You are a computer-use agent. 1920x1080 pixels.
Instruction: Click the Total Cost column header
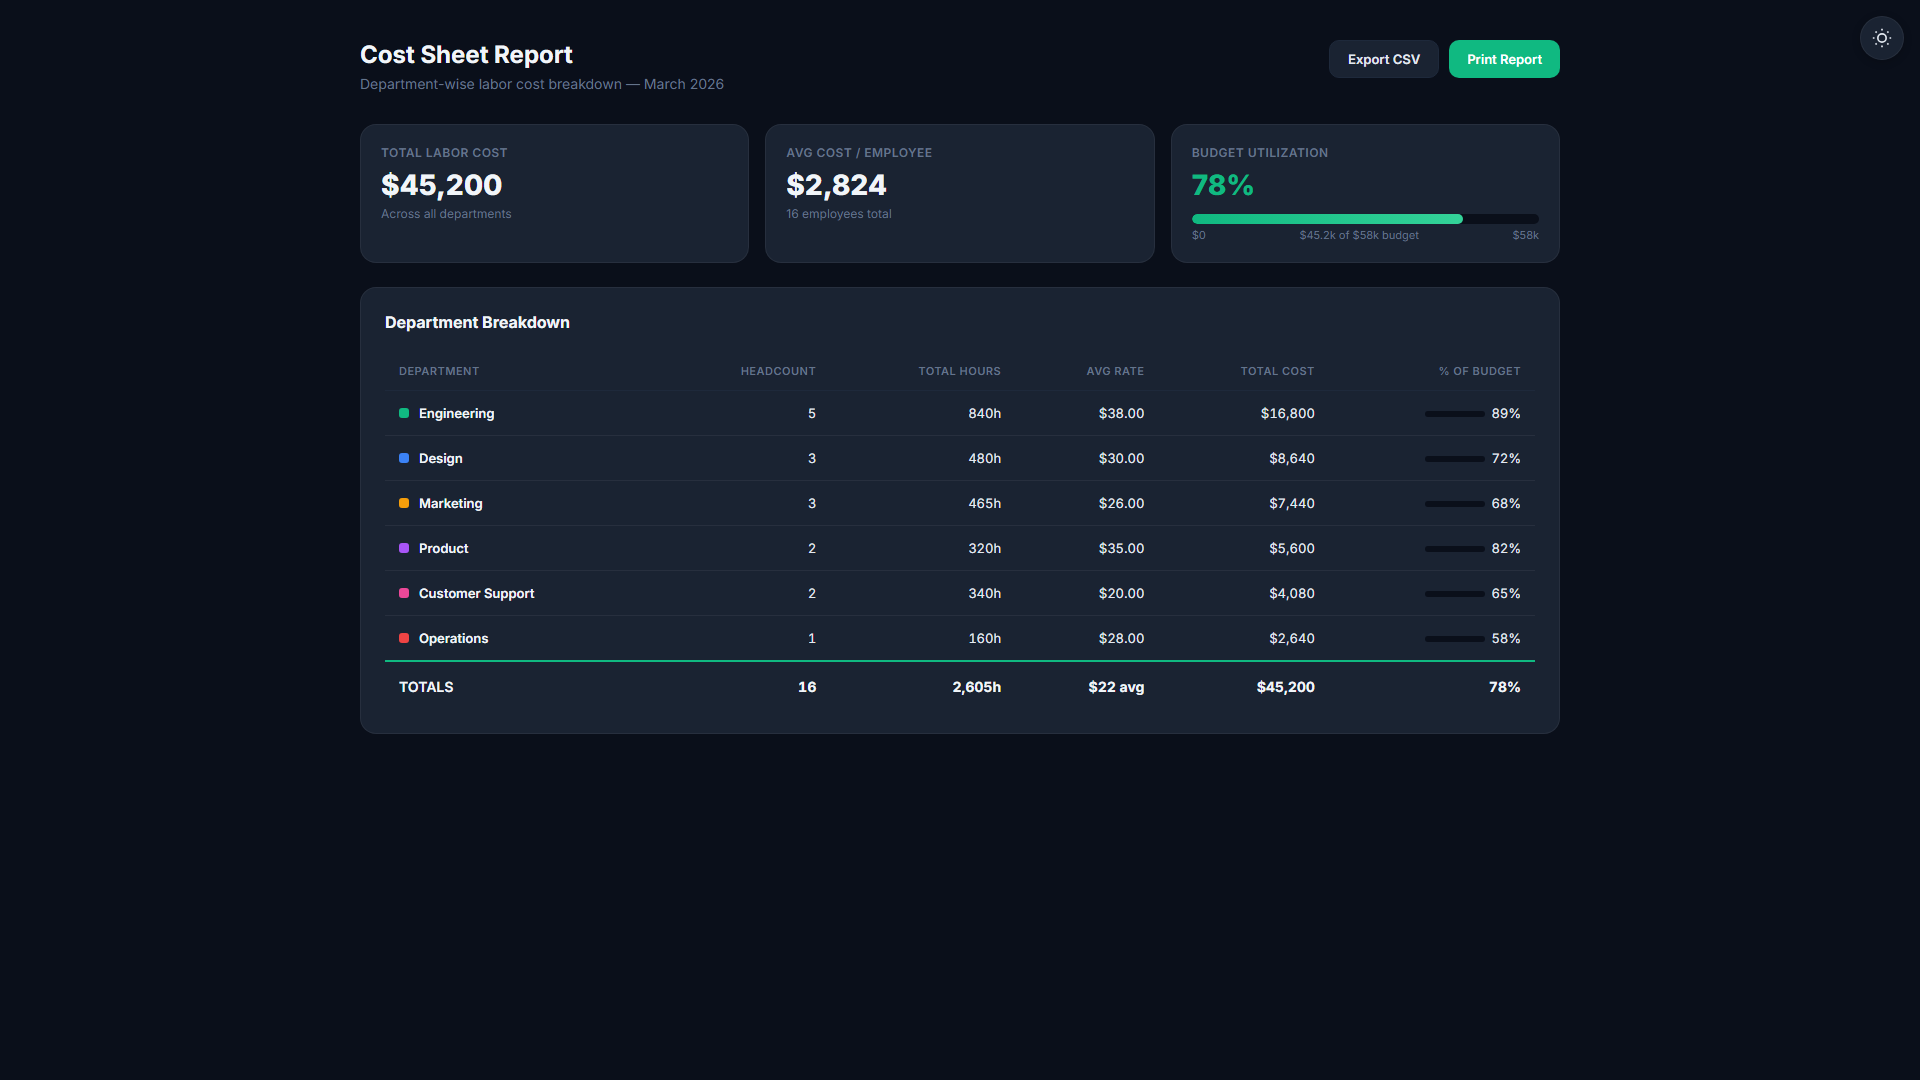point(1277,371)
